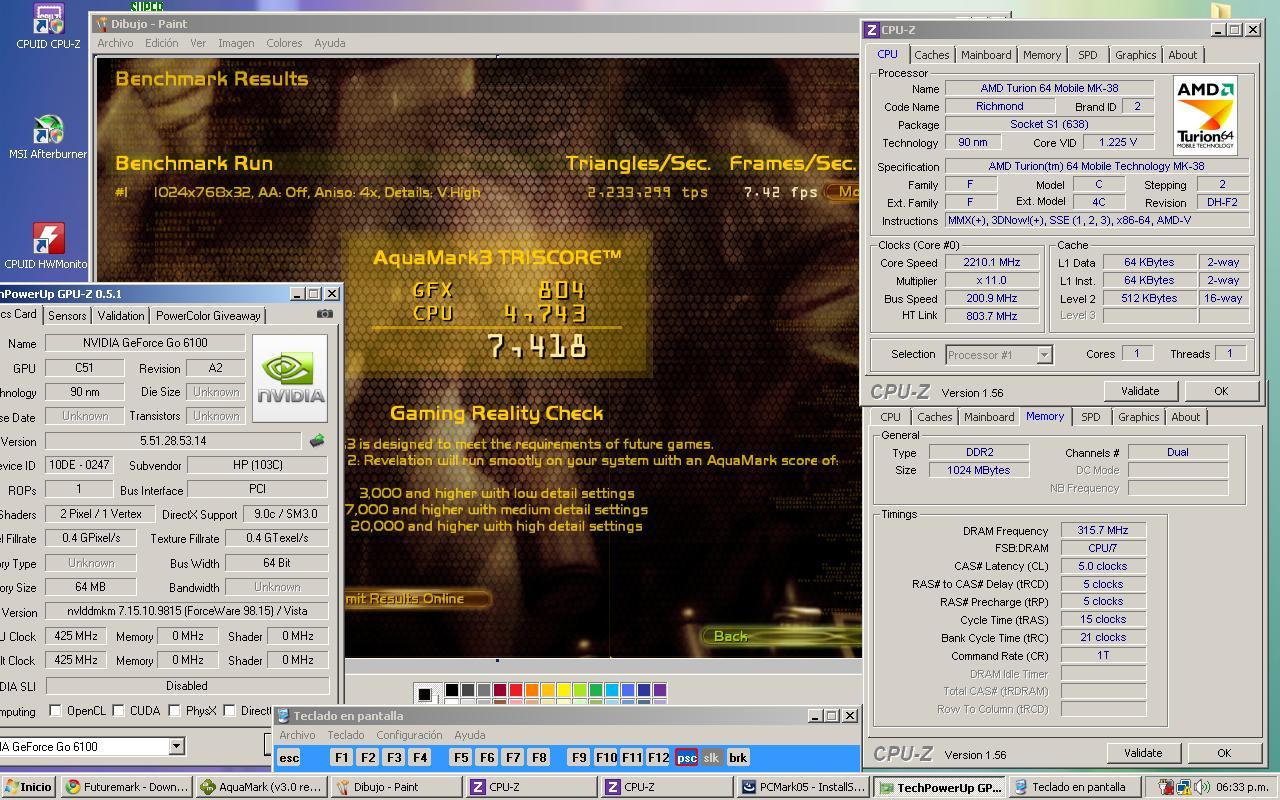This screenshot has width=1280, height=800.
Task: Click the Paint active color indicator box
Action: [425, 694]
